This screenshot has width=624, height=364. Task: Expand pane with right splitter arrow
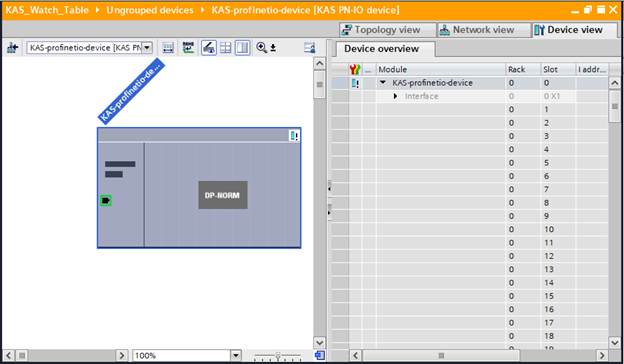pos(329,212)
